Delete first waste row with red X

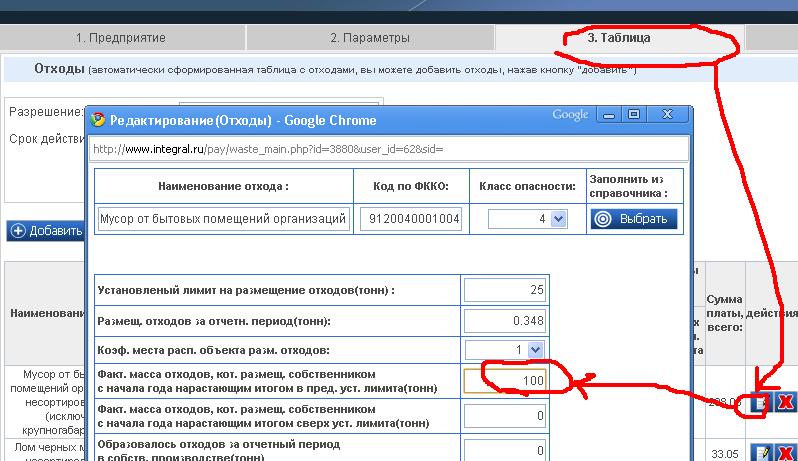(786, 402)
